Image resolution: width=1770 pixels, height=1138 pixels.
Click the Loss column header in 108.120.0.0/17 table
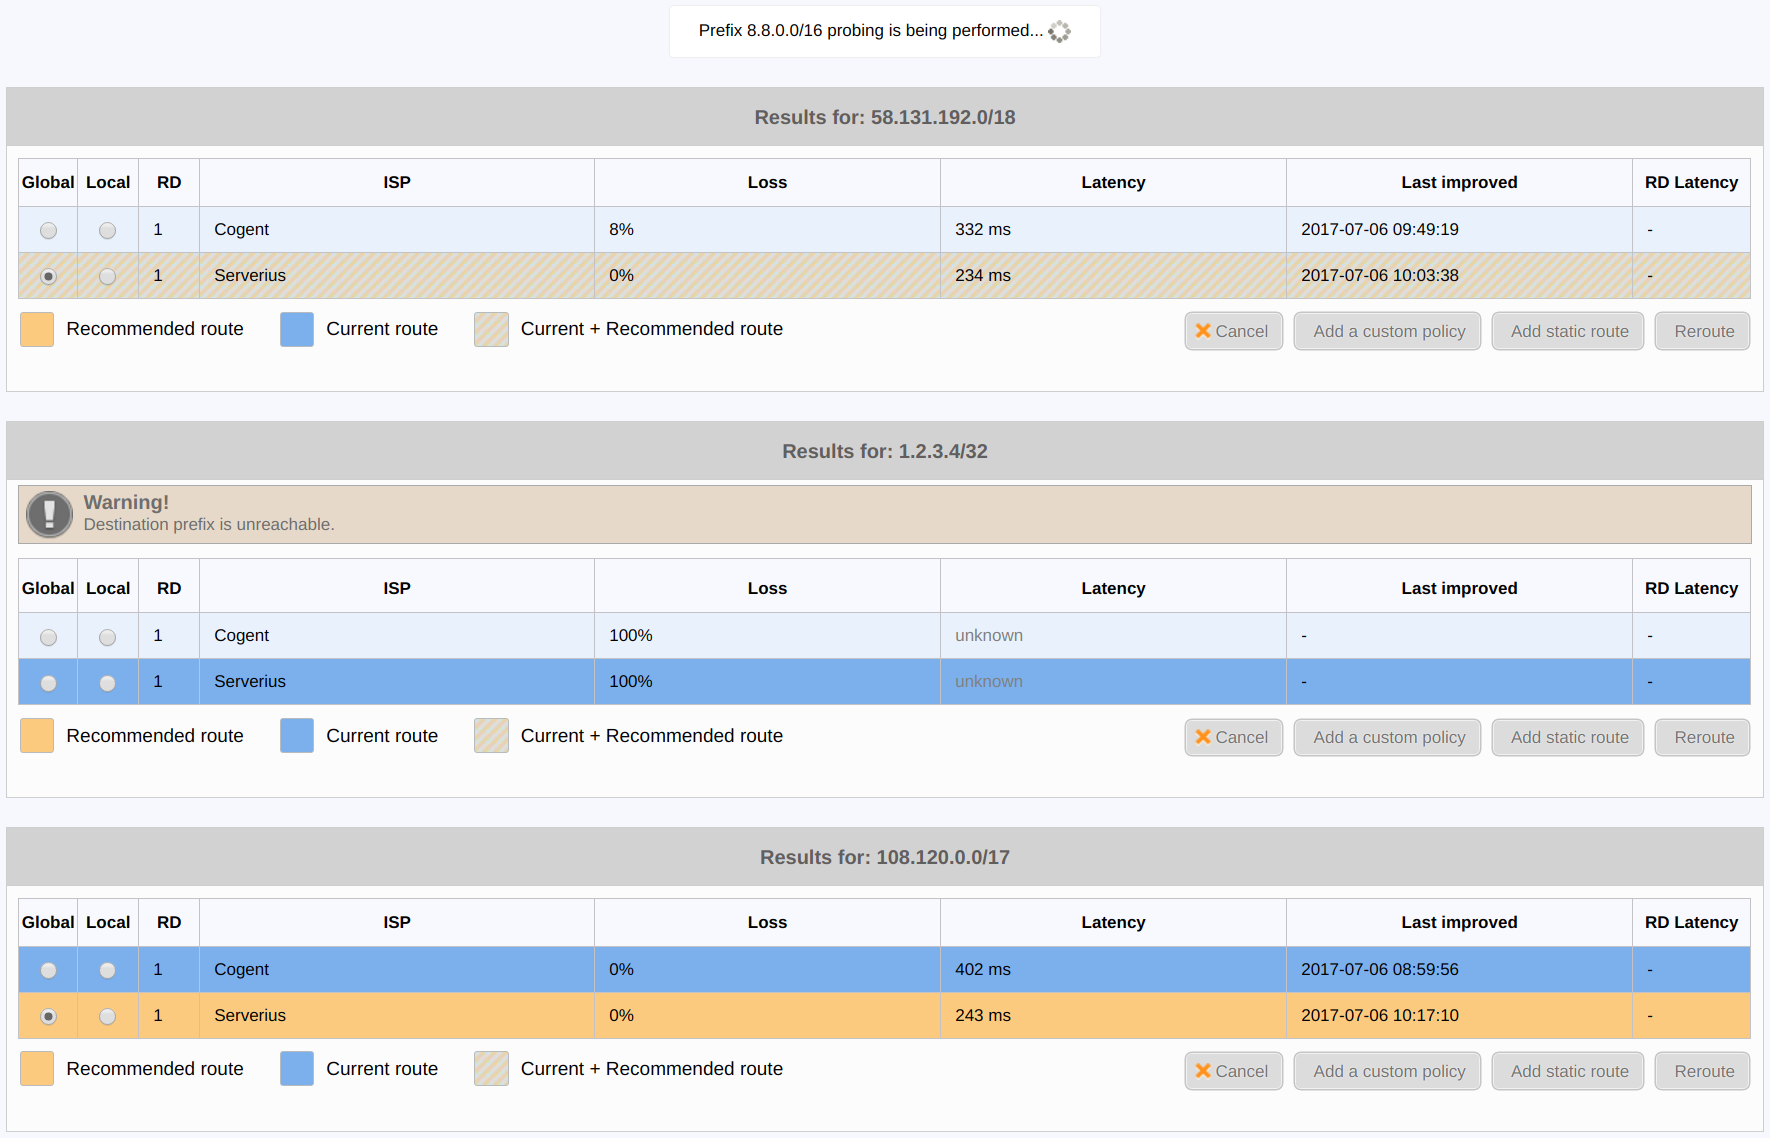coord(767,922)
